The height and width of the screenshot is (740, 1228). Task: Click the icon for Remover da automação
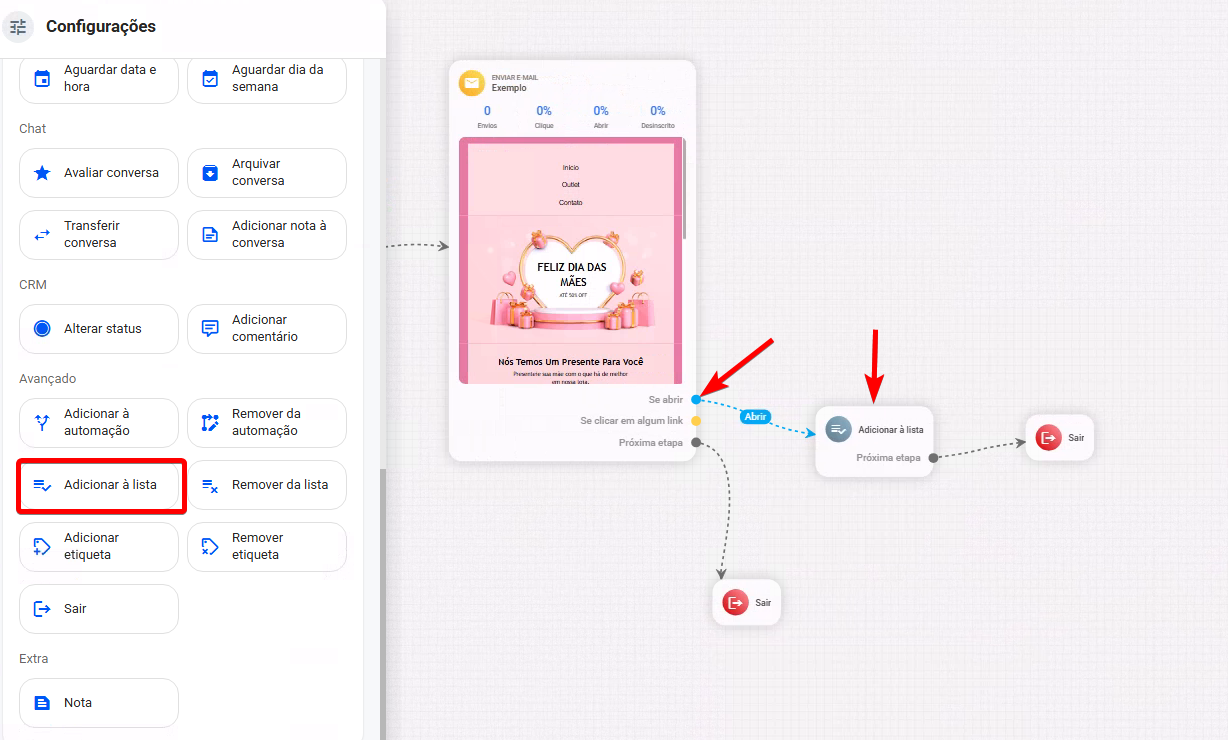210,423
